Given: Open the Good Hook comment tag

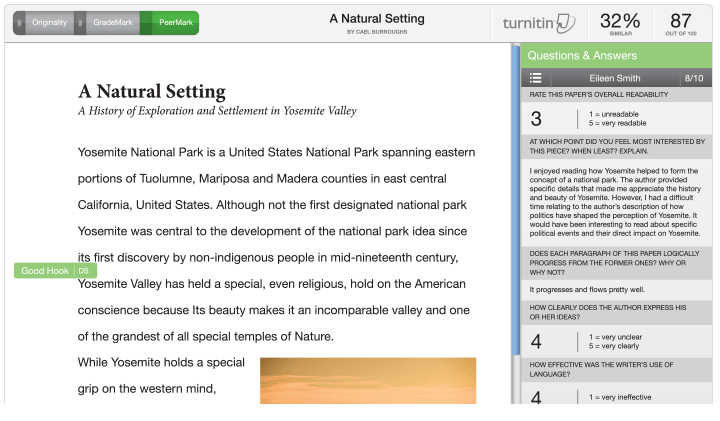Looking at the screenshot, I should [55, 270].
